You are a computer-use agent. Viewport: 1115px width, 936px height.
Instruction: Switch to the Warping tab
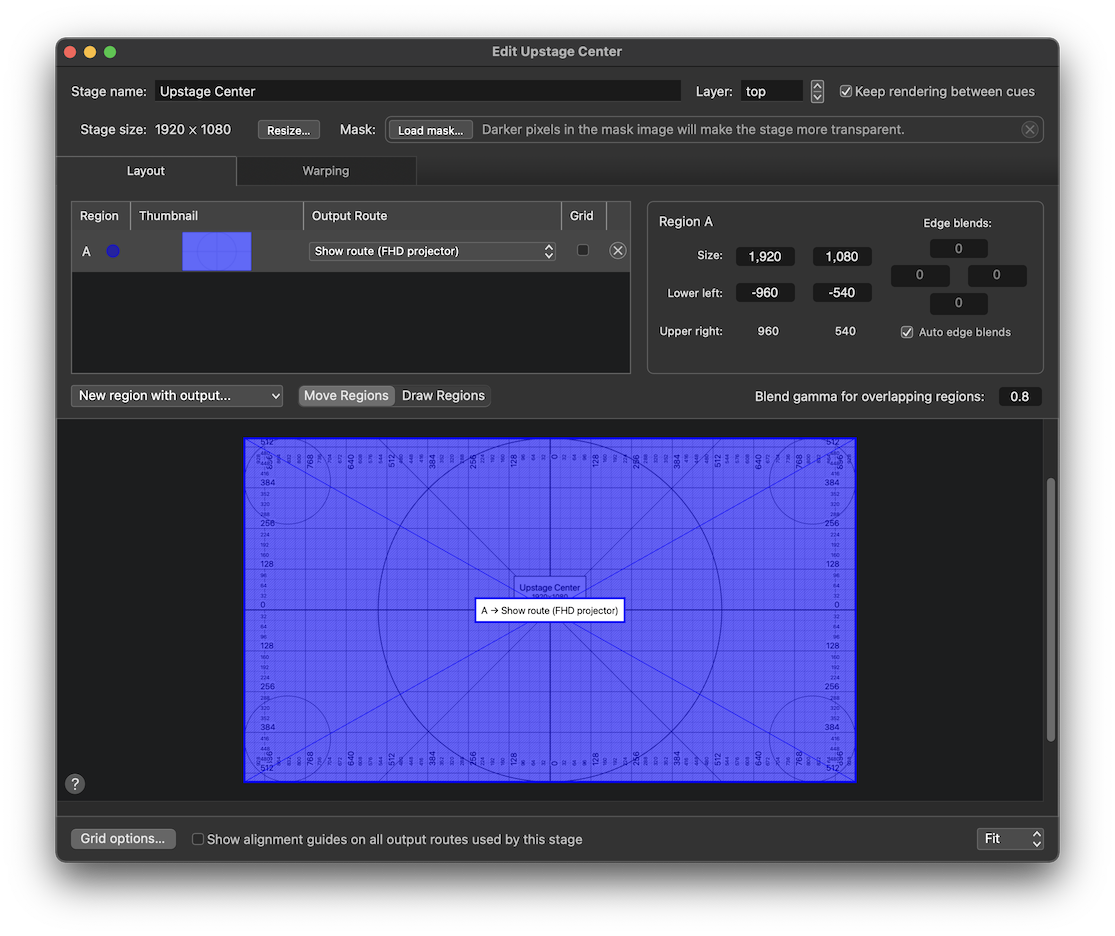tap(326, 171)
